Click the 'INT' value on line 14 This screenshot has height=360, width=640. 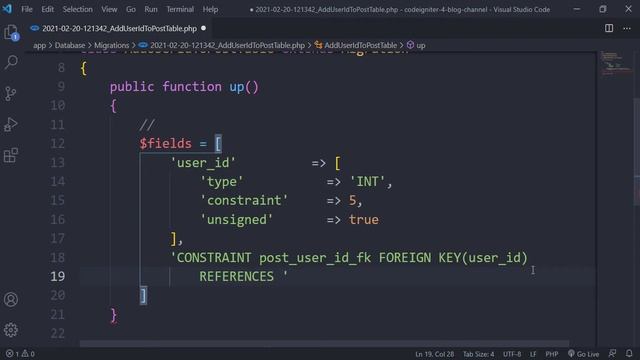[367, 181]
